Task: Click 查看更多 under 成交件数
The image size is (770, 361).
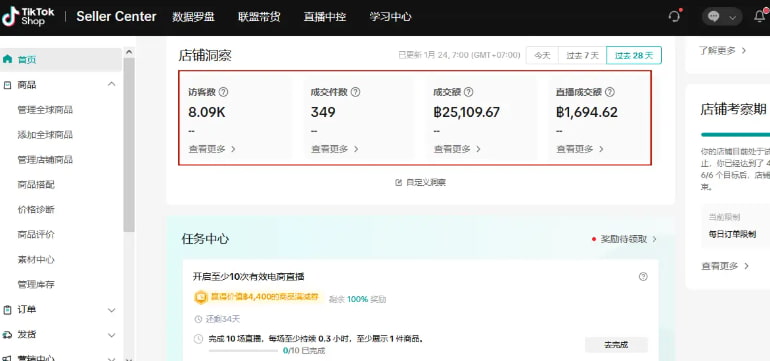Action: point(334,149)
